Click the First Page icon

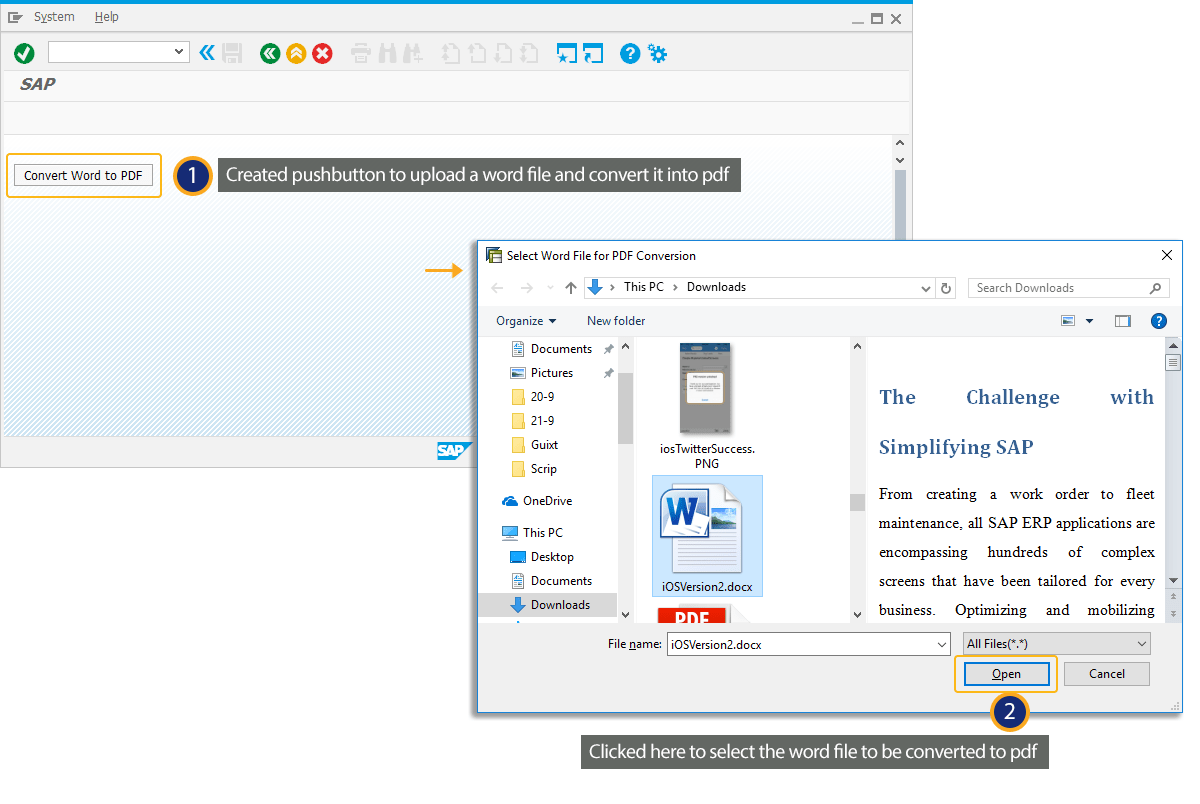pos(452,53)
